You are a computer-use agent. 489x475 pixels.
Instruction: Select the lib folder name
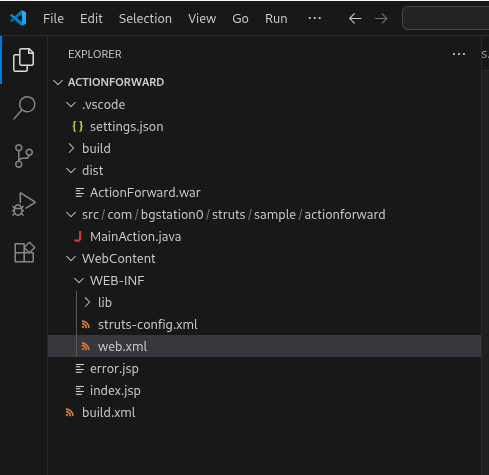coord(105,303)
